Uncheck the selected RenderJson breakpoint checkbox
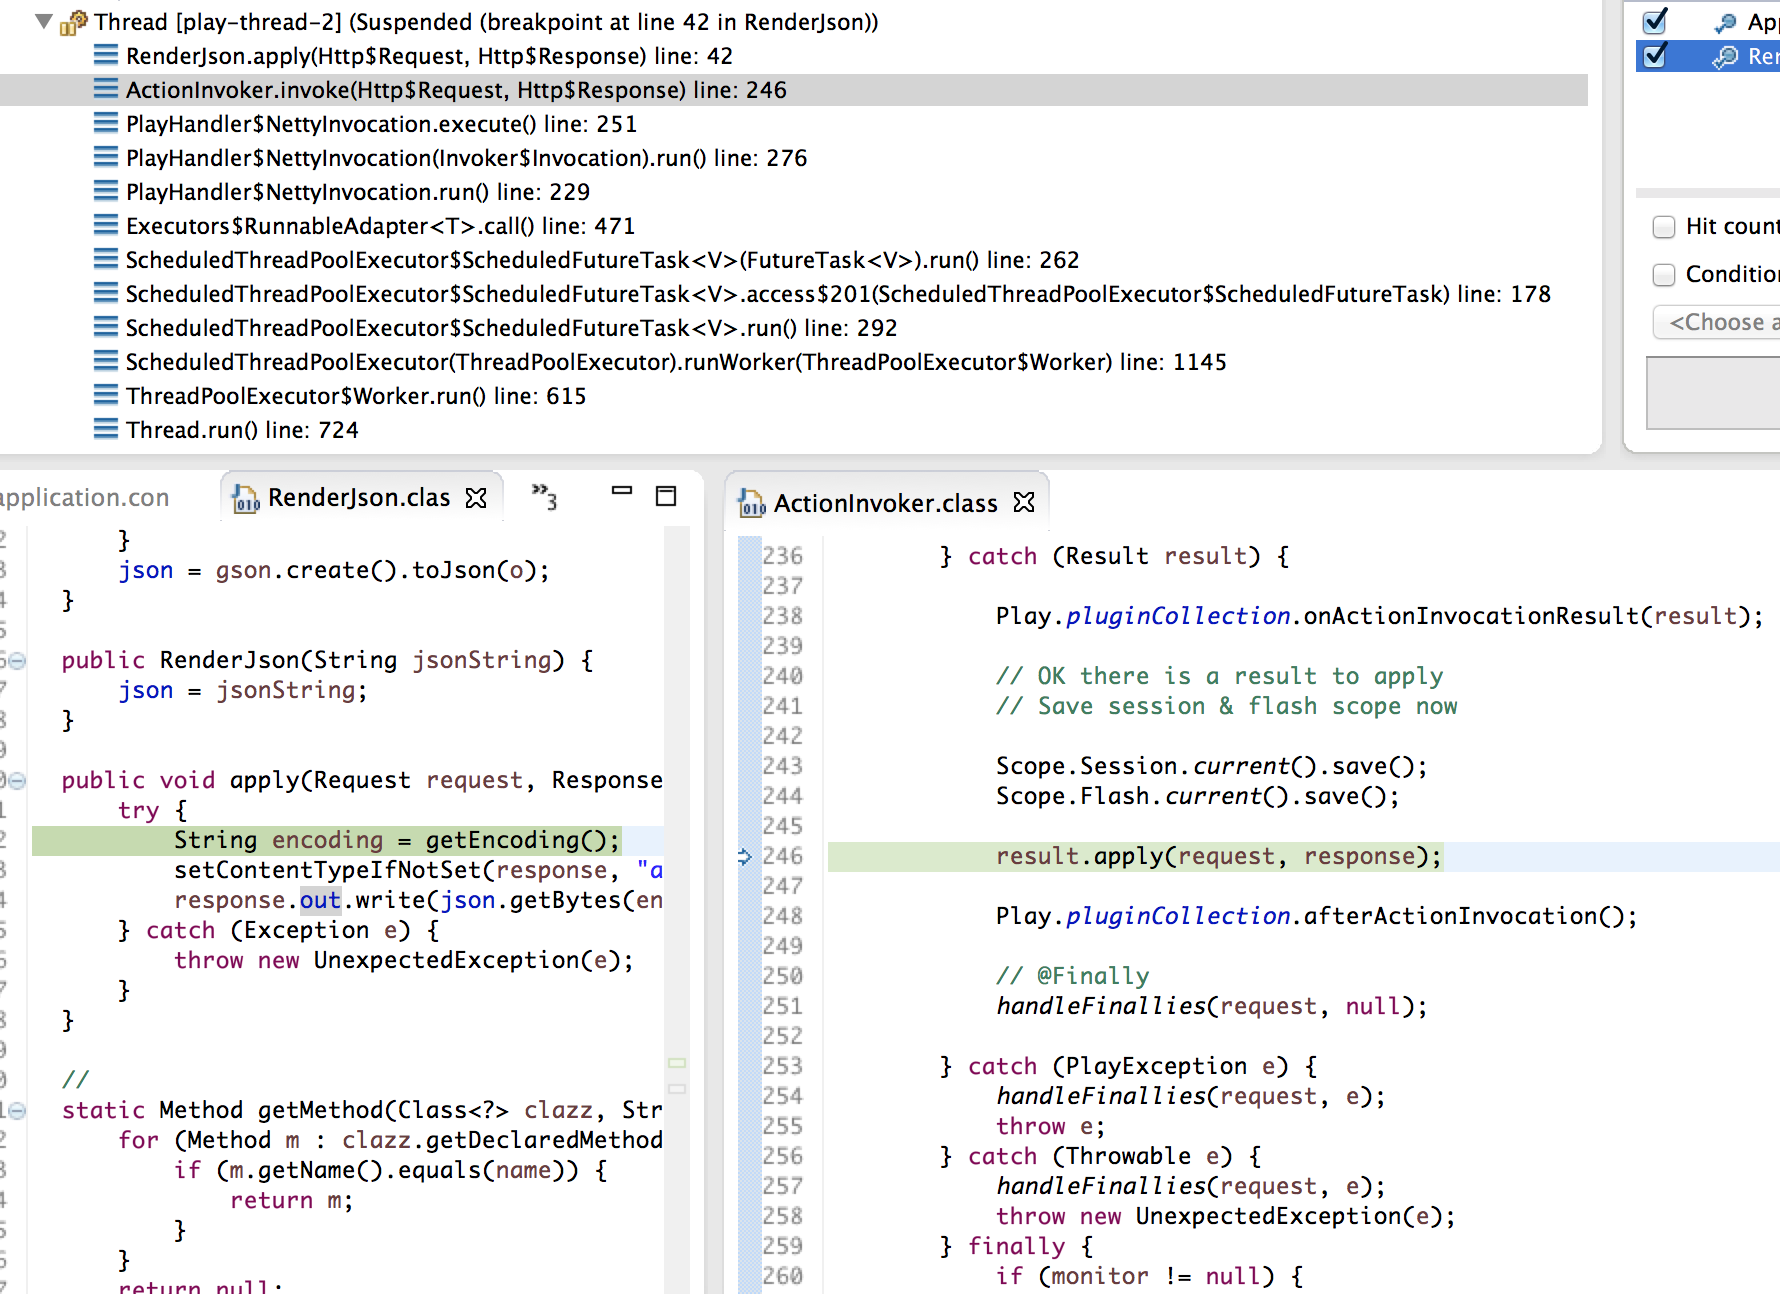The width and height of the screenshot is (1780, 1294). coord(1656,55)
